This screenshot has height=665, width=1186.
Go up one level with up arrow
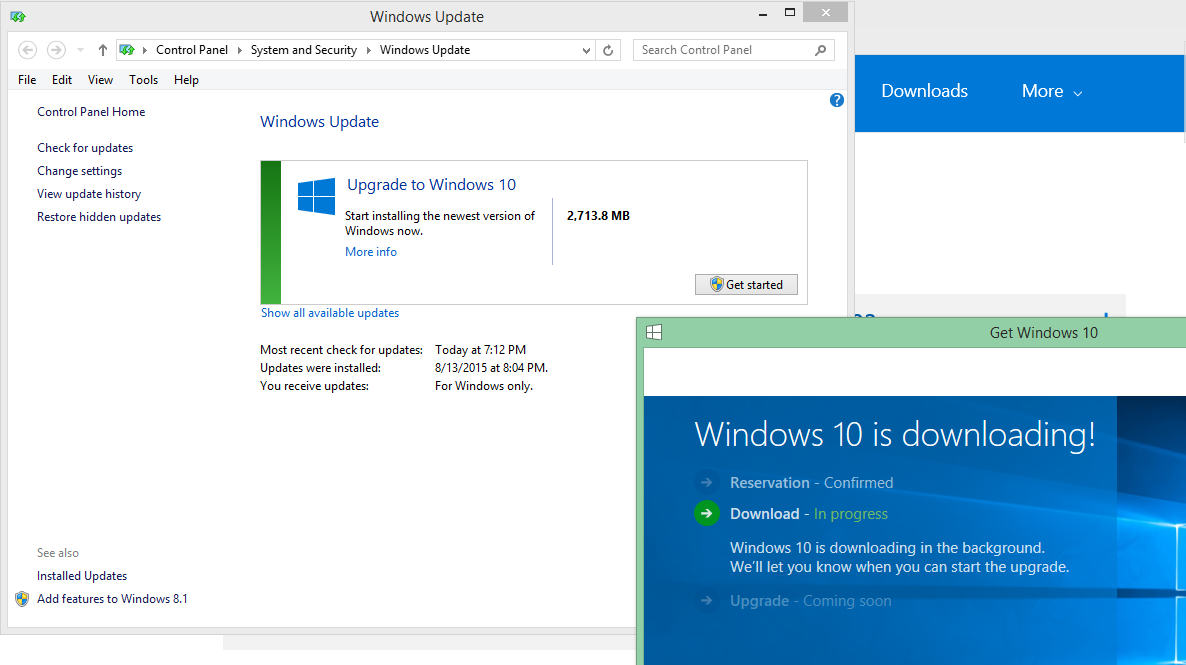coord(102,50)
